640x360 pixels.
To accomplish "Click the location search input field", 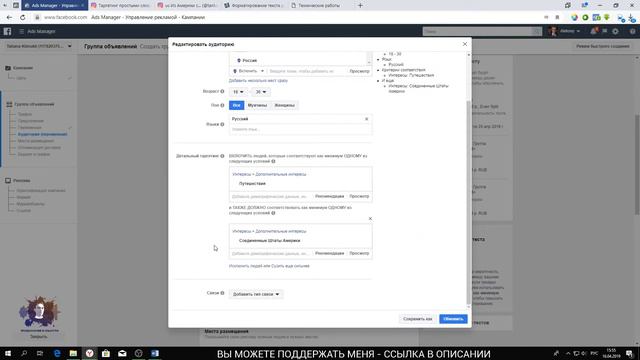I will 306,71.
